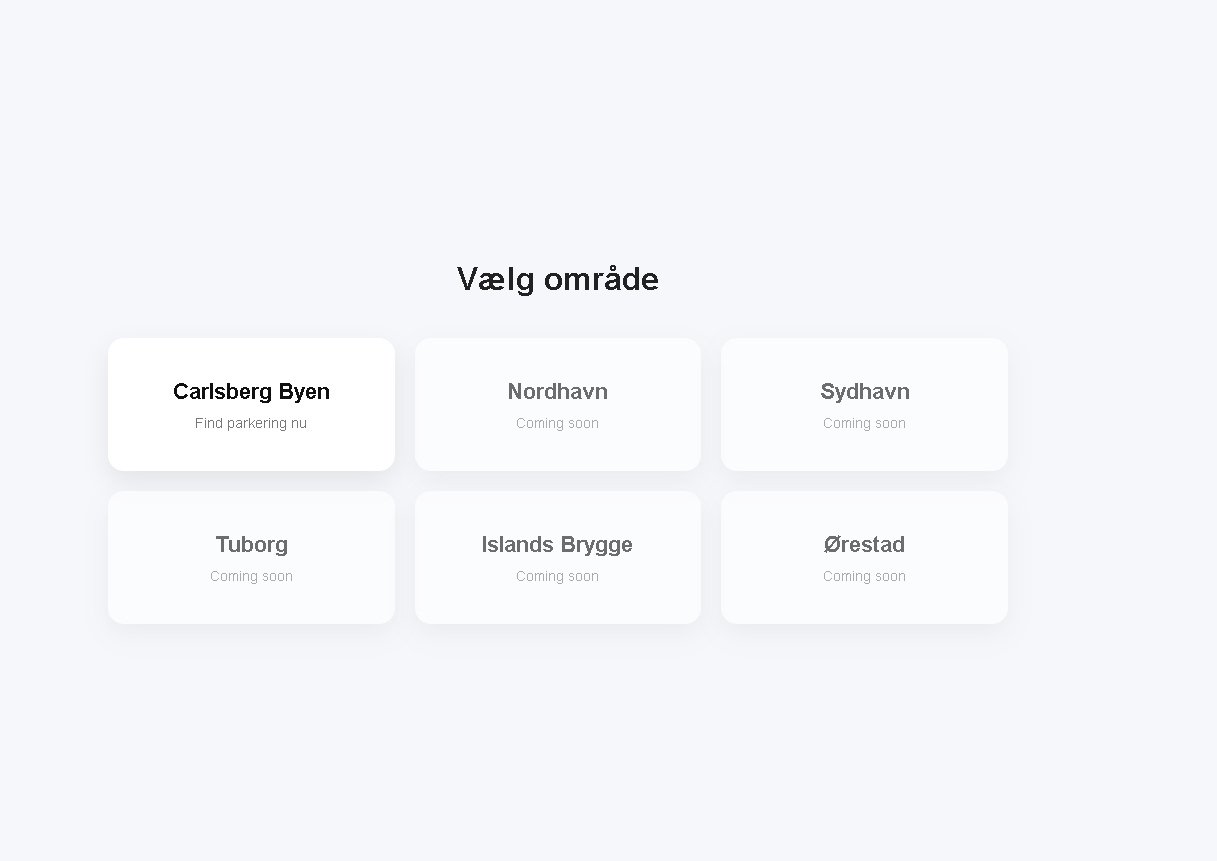The height and width of the screenshot is (861, 1217).
Task: Click the Islands Brygge title text
Action: click(557, 545)
